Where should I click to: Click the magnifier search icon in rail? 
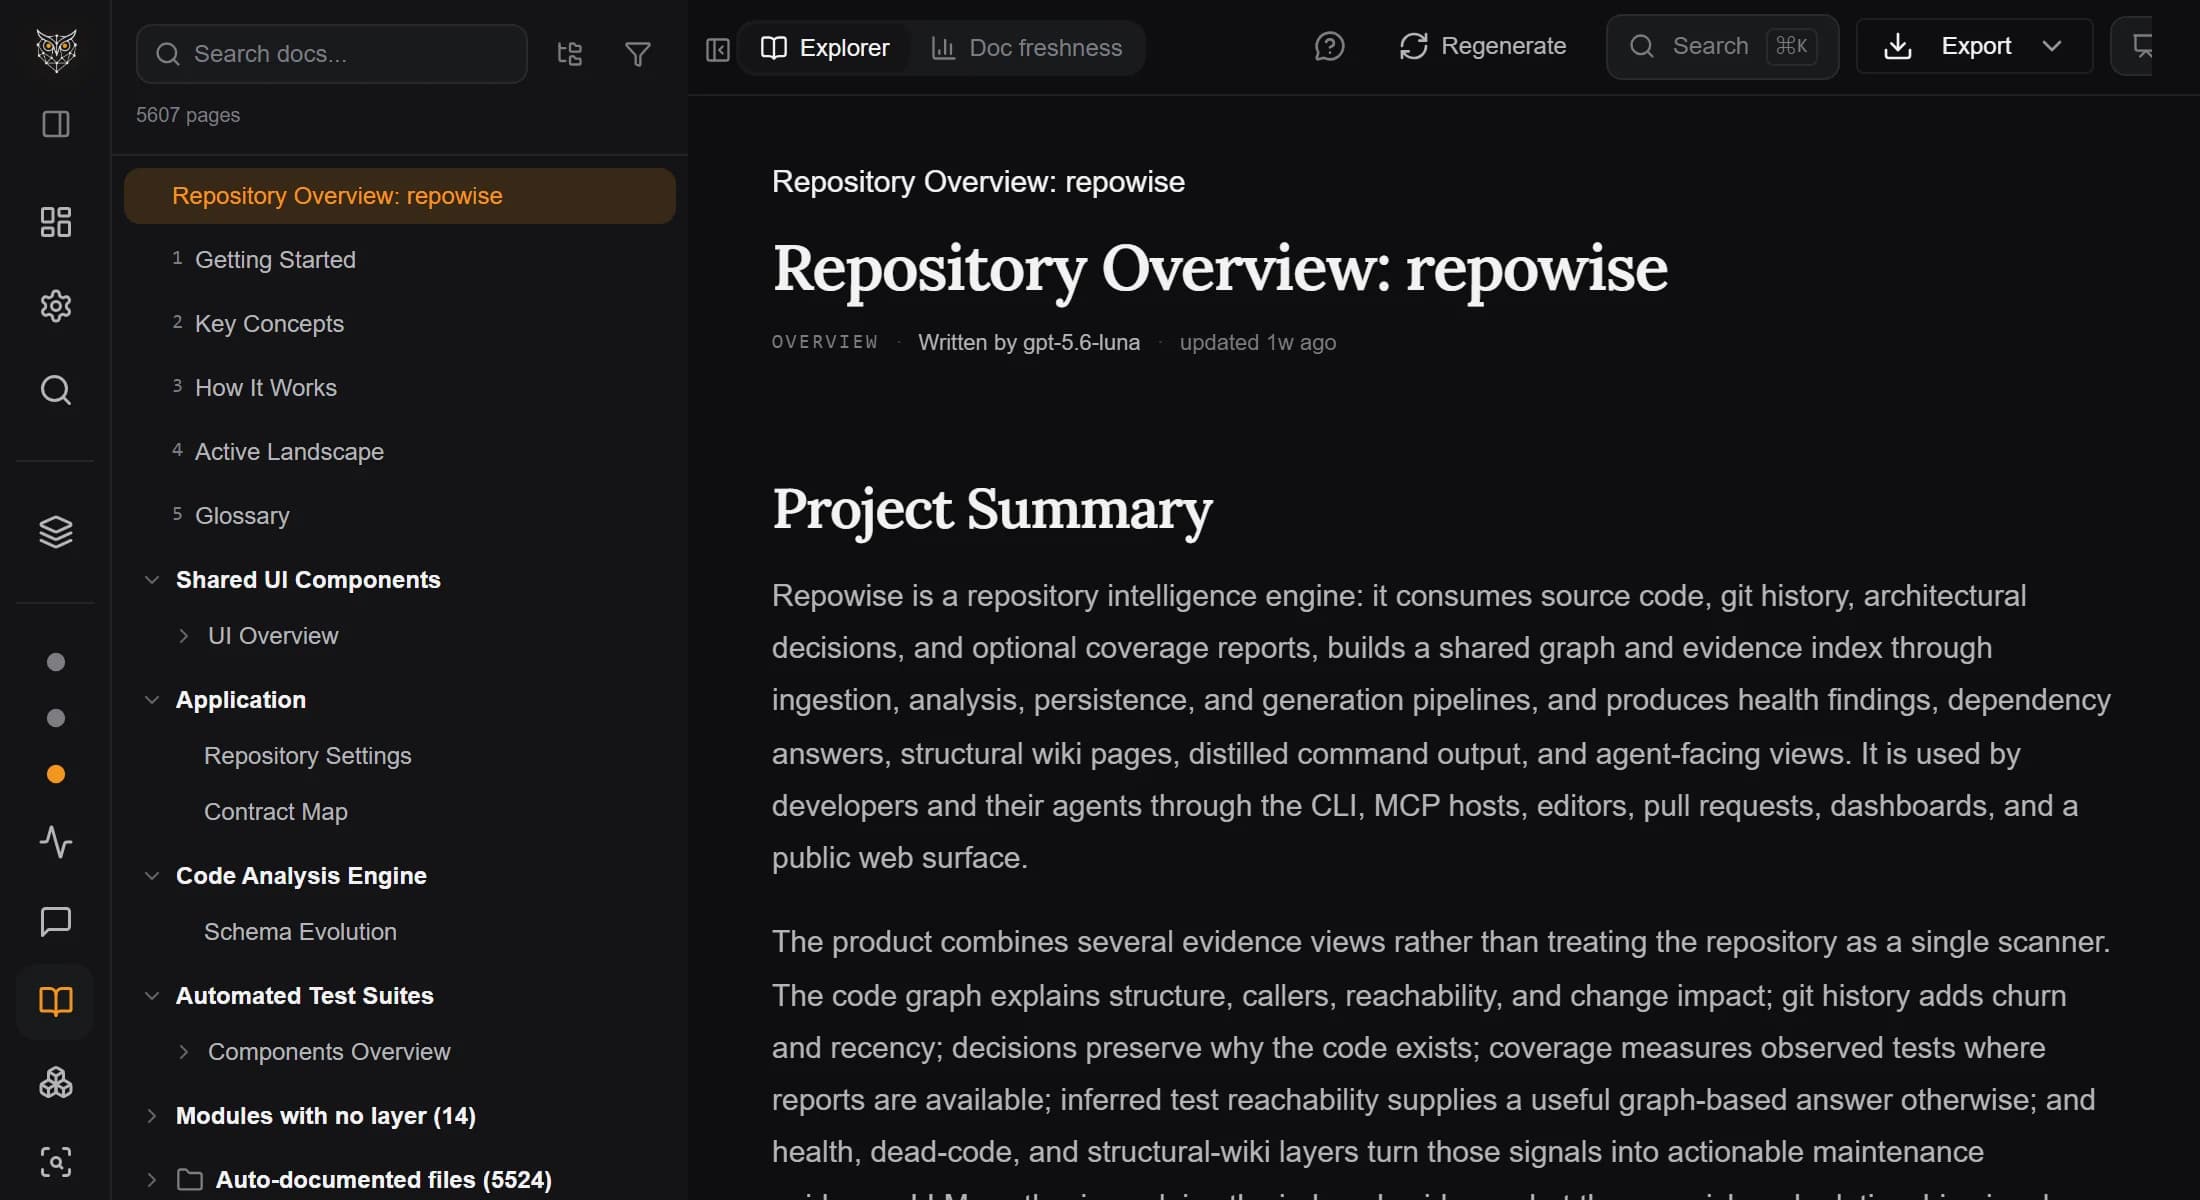tap(56, 390)
